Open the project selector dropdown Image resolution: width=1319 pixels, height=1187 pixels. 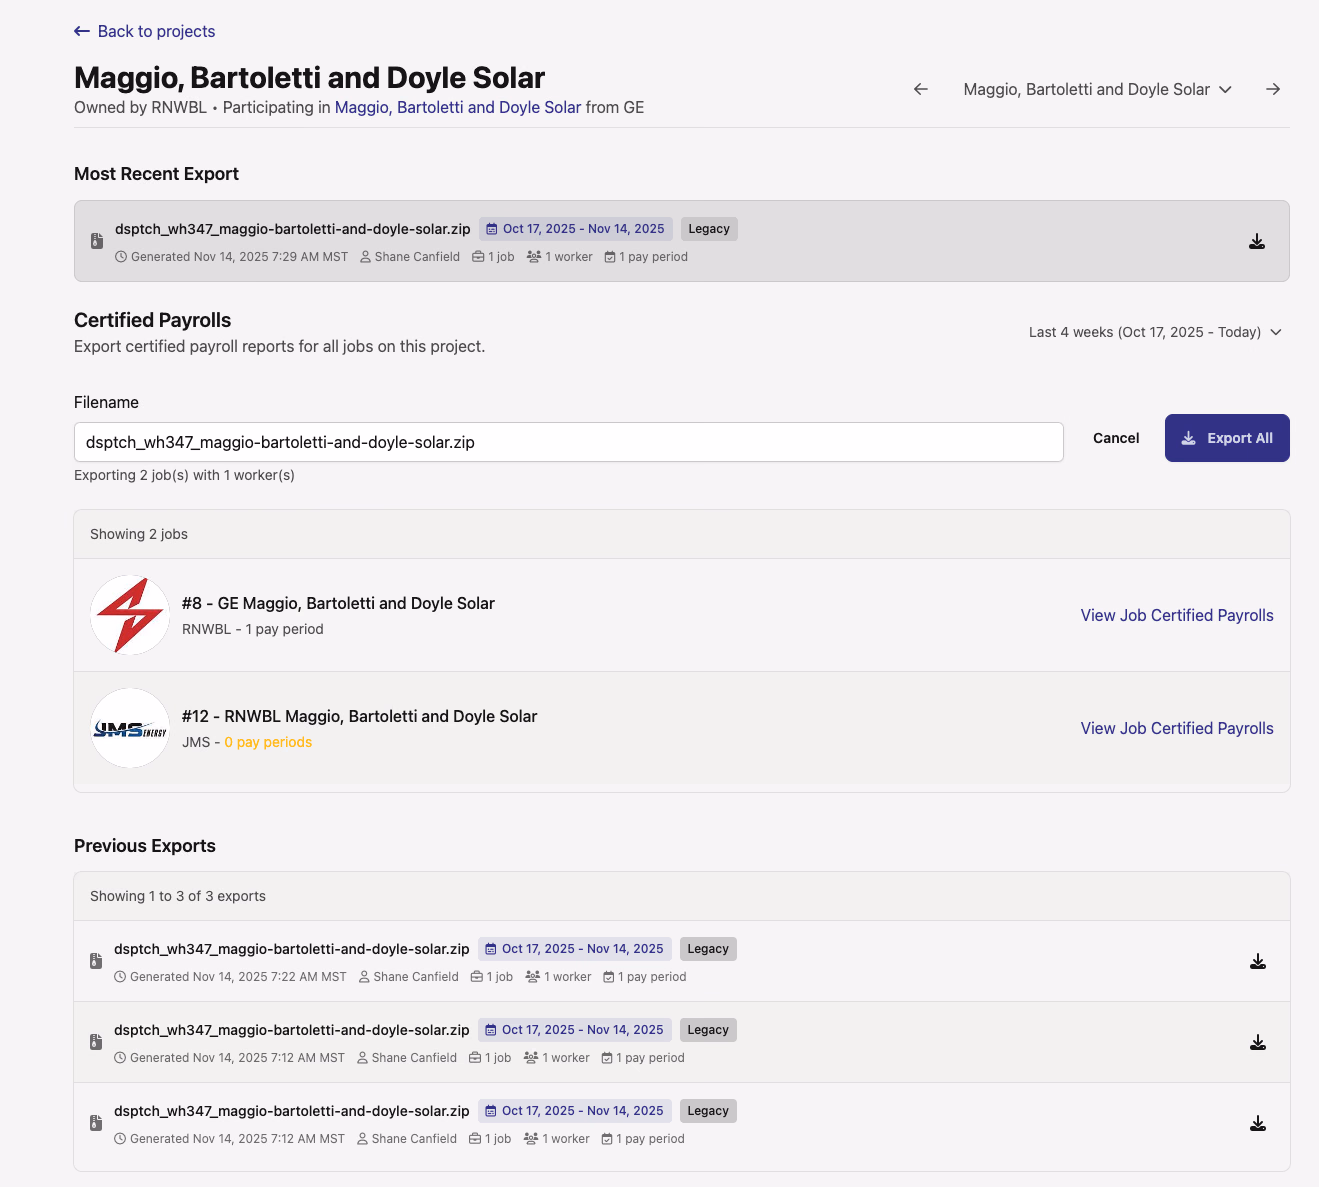[x=1097, y=89]
